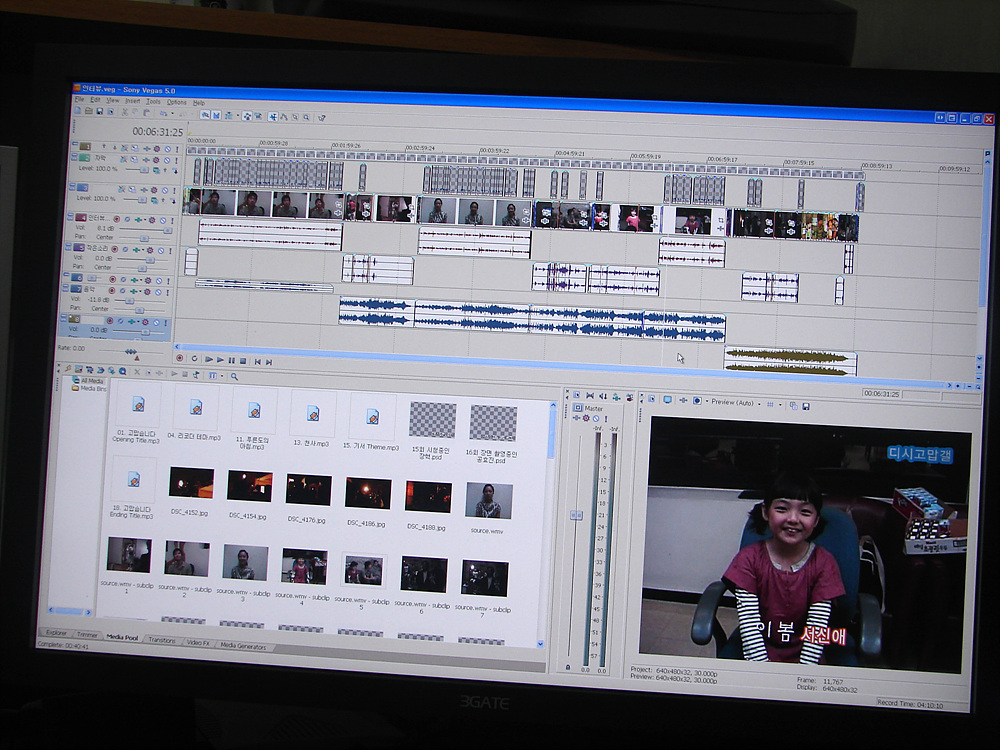Switch to the Media Generators tab
Viewport: 1000px width, 750px height.
[x=243, y=645]
